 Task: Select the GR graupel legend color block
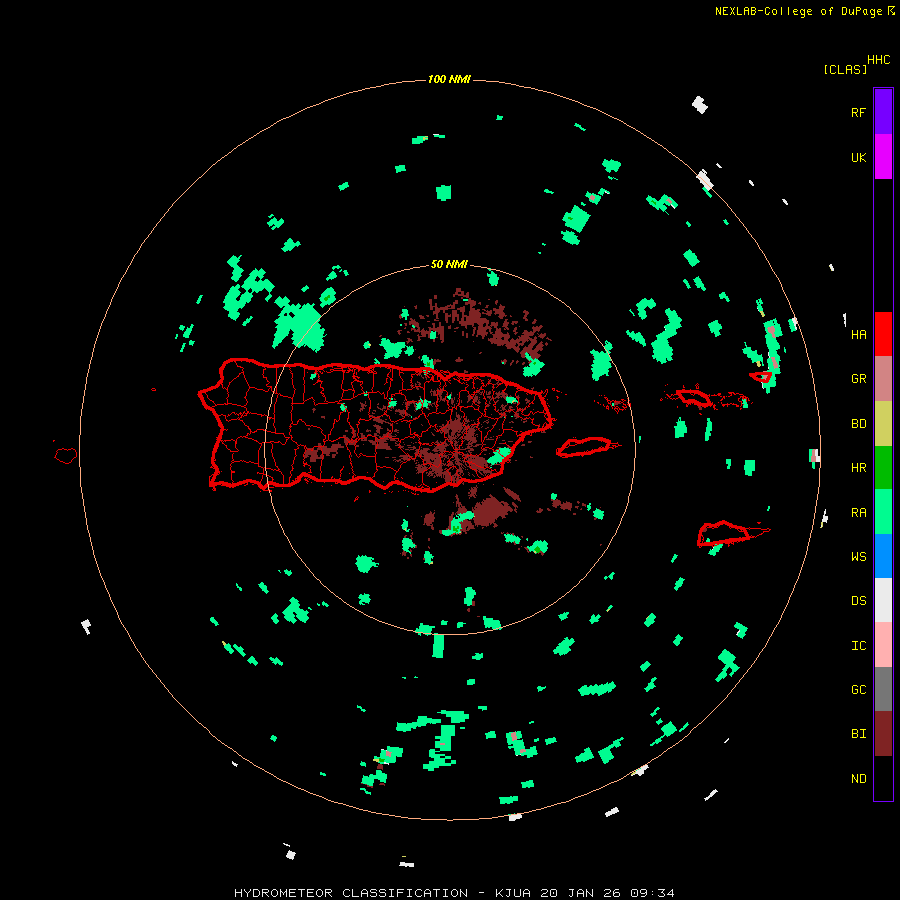[883, 379]
